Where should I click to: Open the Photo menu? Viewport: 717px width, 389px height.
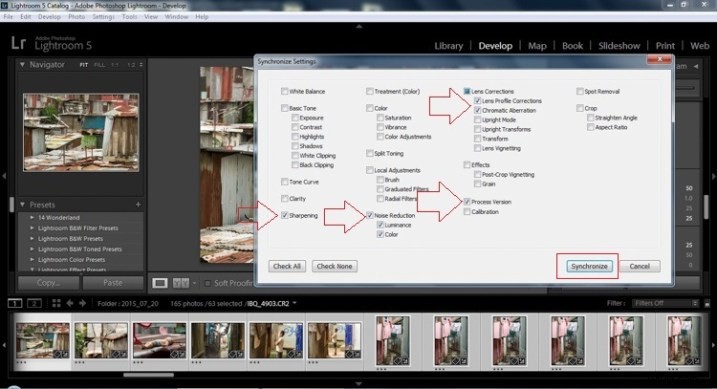(76, 16)
